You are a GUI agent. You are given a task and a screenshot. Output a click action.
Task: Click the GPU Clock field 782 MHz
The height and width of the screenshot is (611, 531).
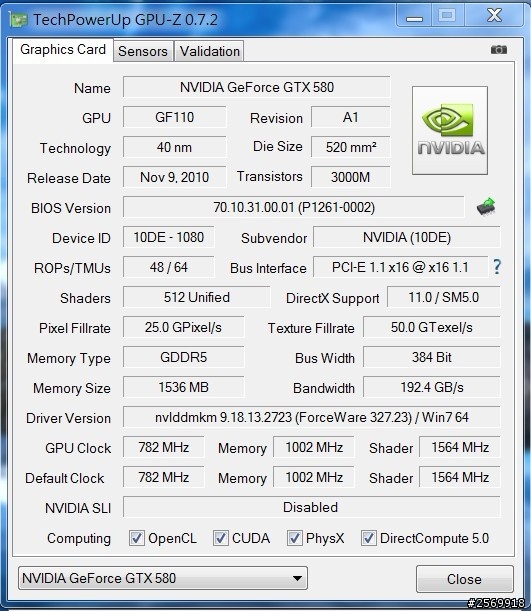(x=164, y=447)
